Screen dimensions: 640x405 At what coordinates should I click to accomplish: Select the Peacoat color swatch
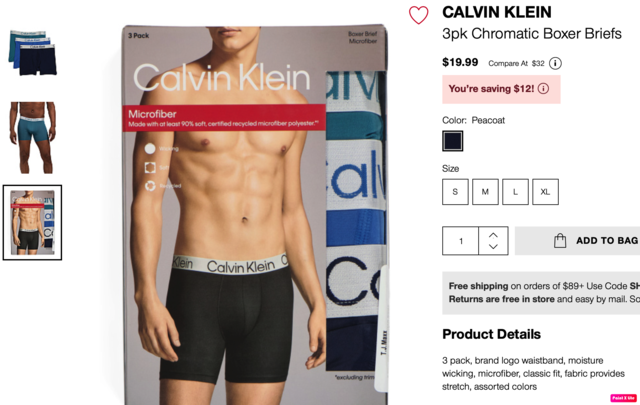click(453, 141)
